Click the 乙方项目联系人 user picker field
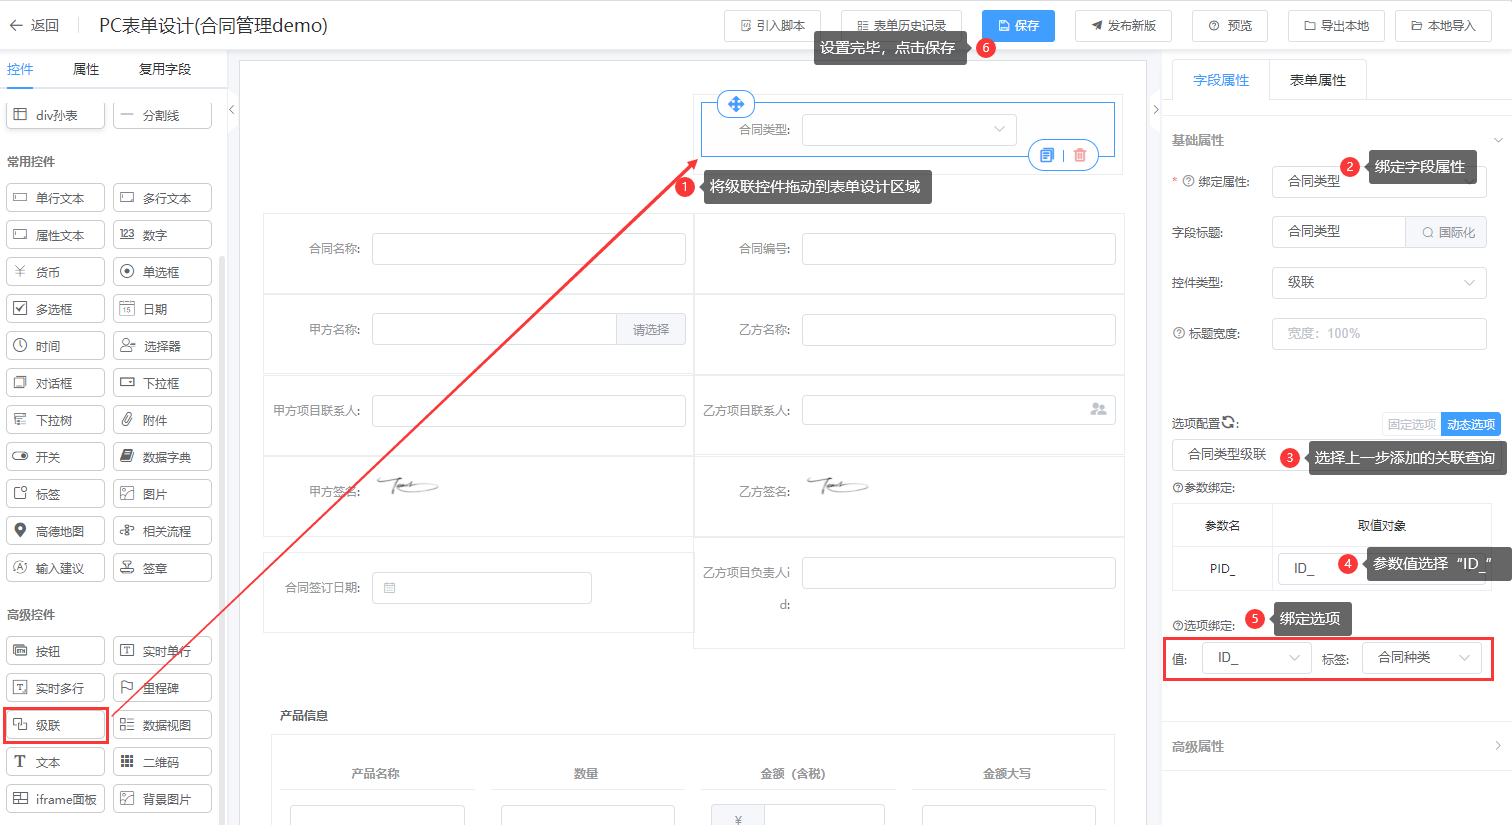1512x825 pixels. pos(959,410)
